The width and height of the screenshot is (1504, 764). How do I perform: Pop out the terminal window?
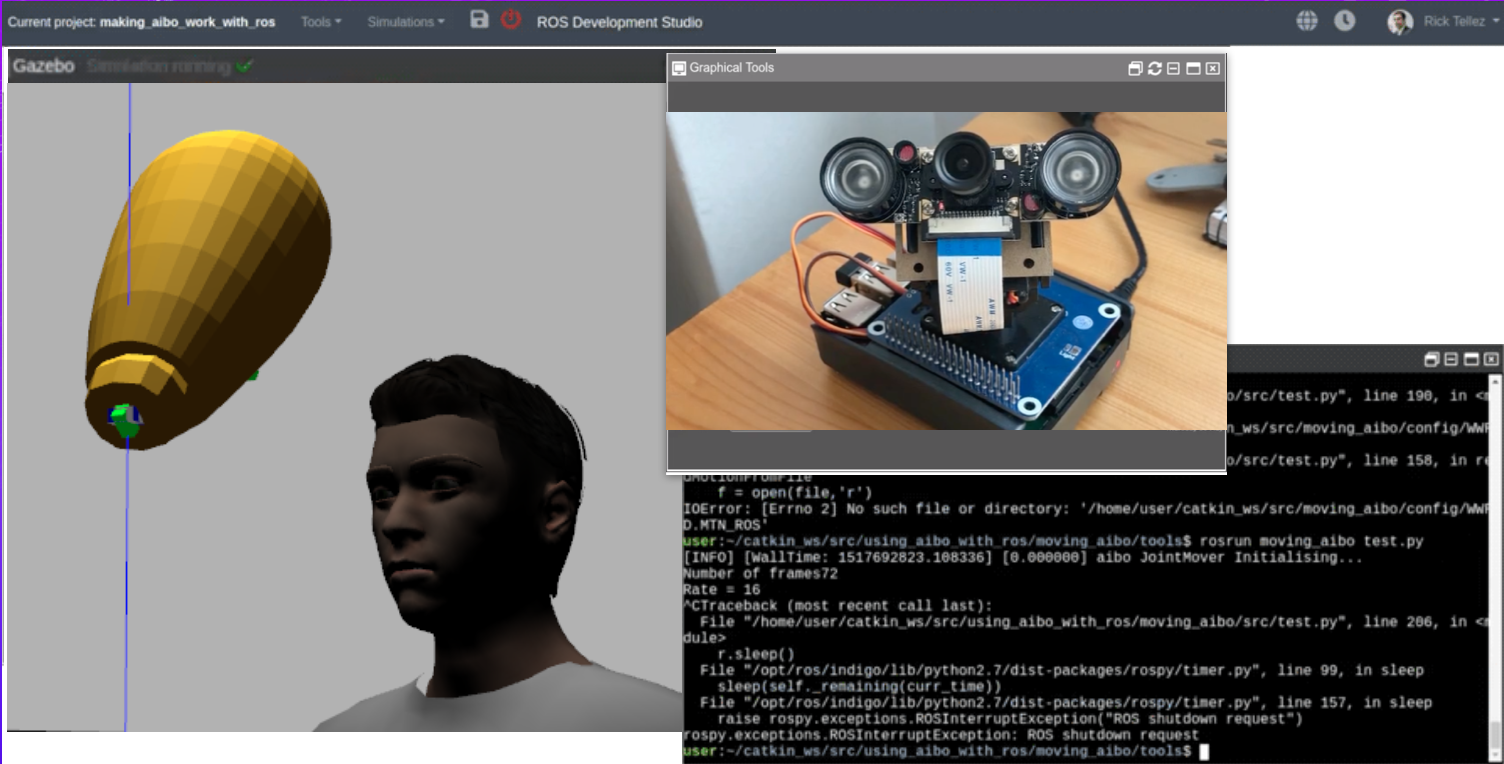pyautogui.click(x=1432, y=359)
